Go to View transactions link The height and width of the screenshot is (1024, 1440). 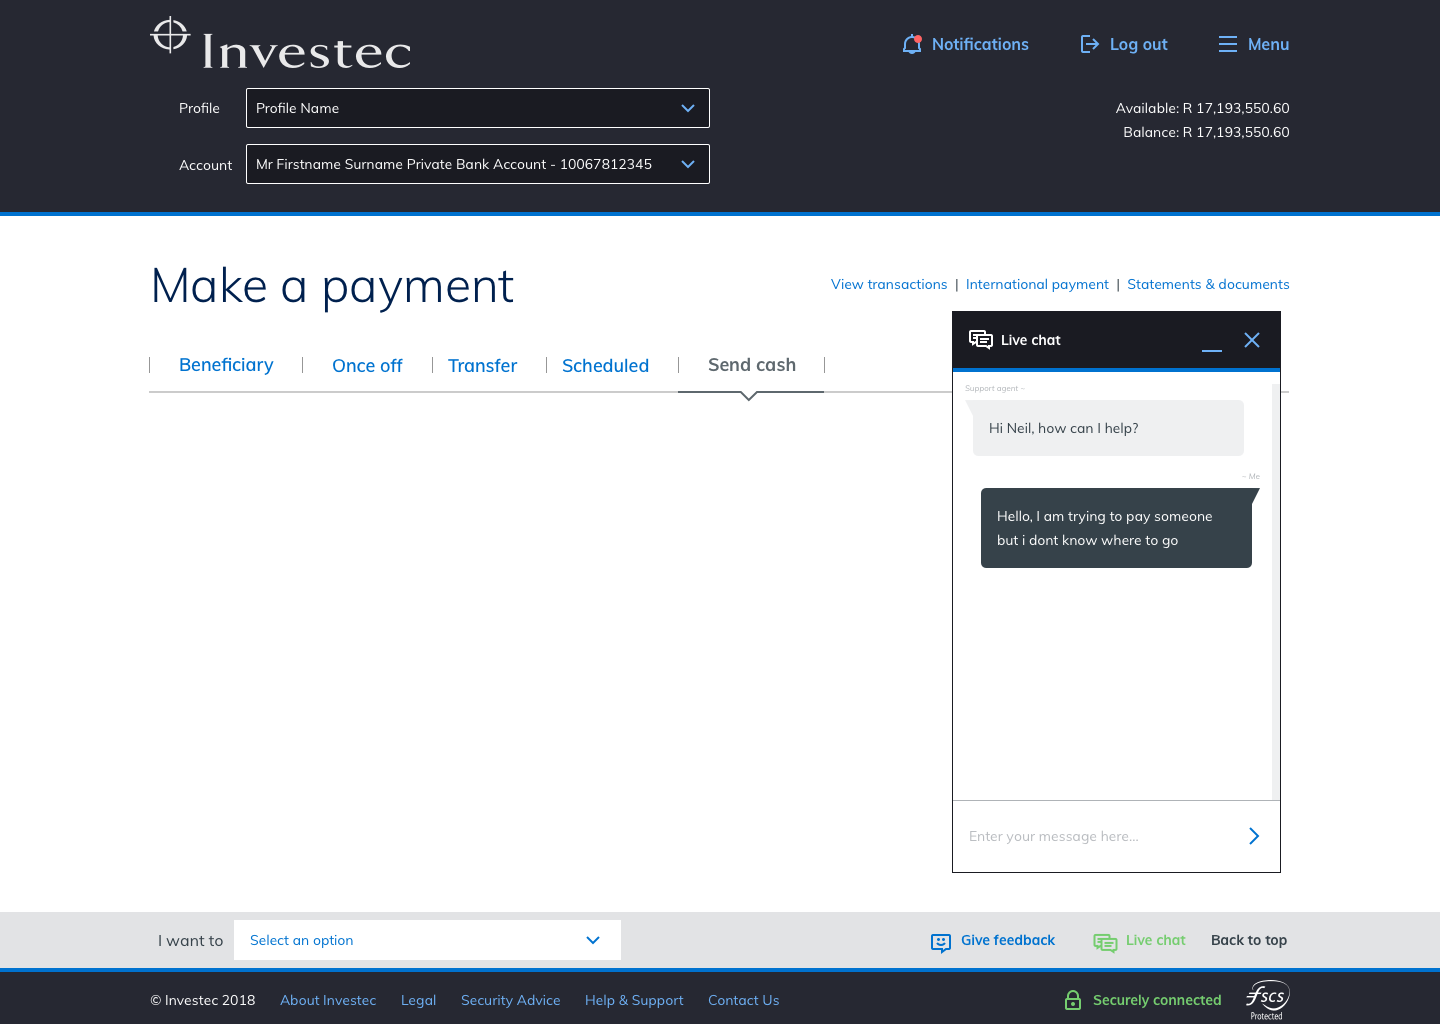(888, 284)
